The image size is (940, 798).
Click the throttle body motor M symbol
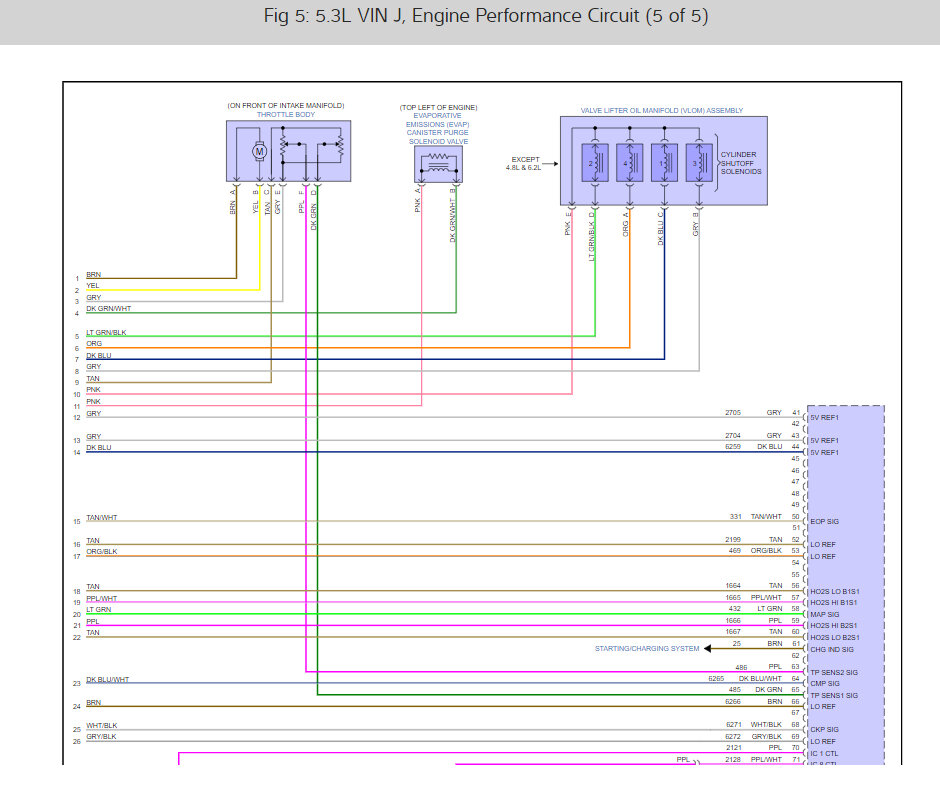pos(259,152)
